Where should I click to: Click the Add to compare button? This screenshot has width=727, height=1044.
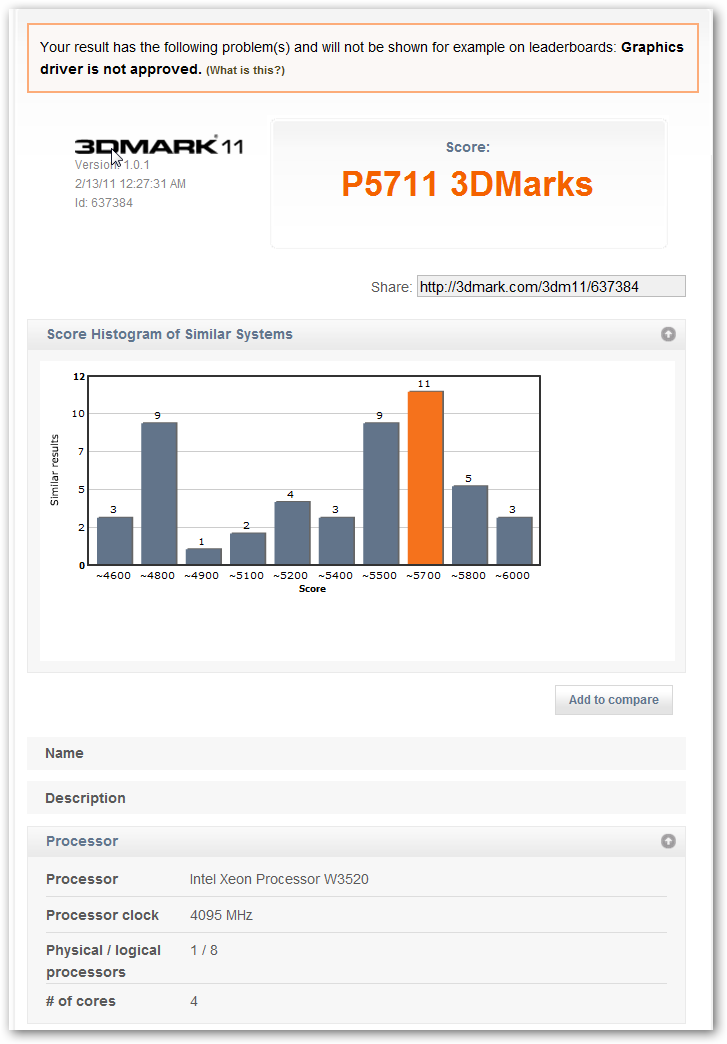pos(613,700)
